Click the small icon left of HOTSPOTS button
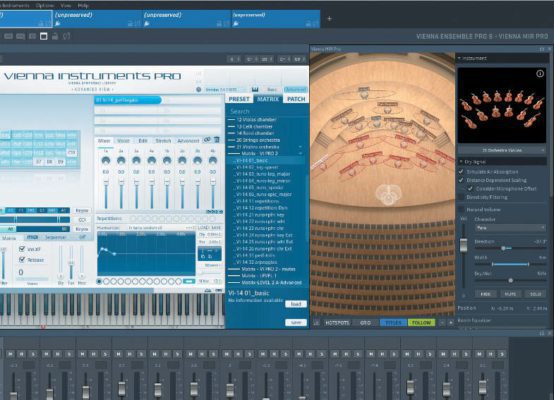This screenshot has width=554, height=400. click(x=316, y=323)
